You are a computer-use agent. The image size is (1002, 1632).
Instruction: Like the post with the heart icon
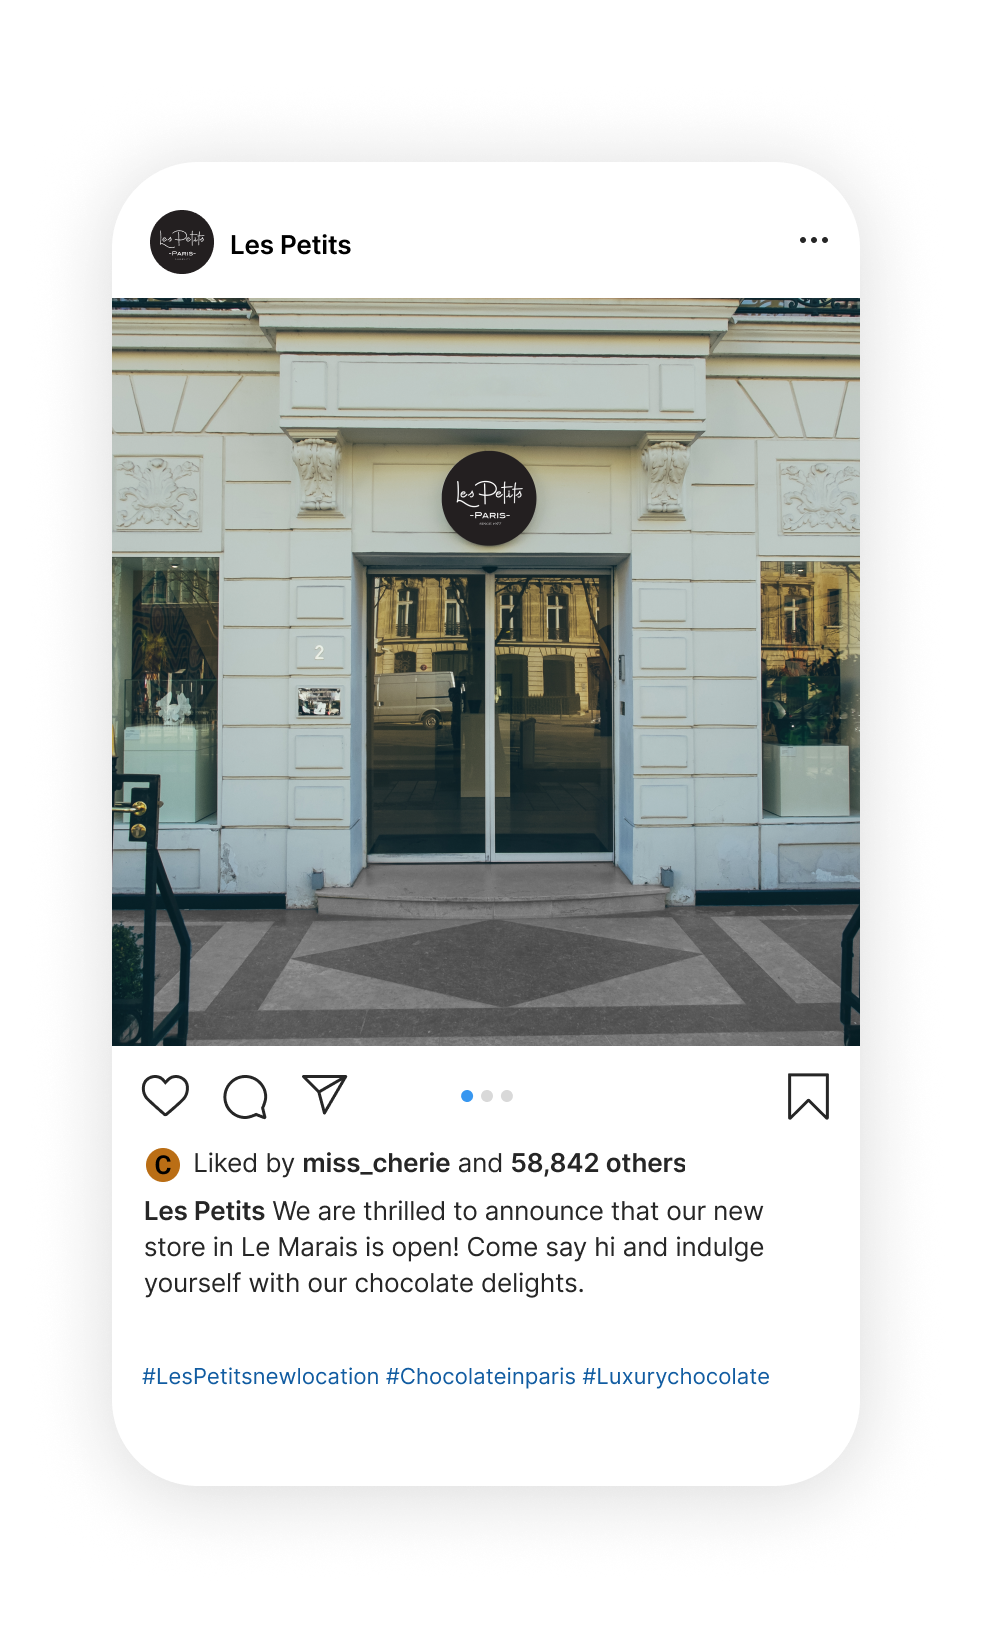tap(166, 1095)
